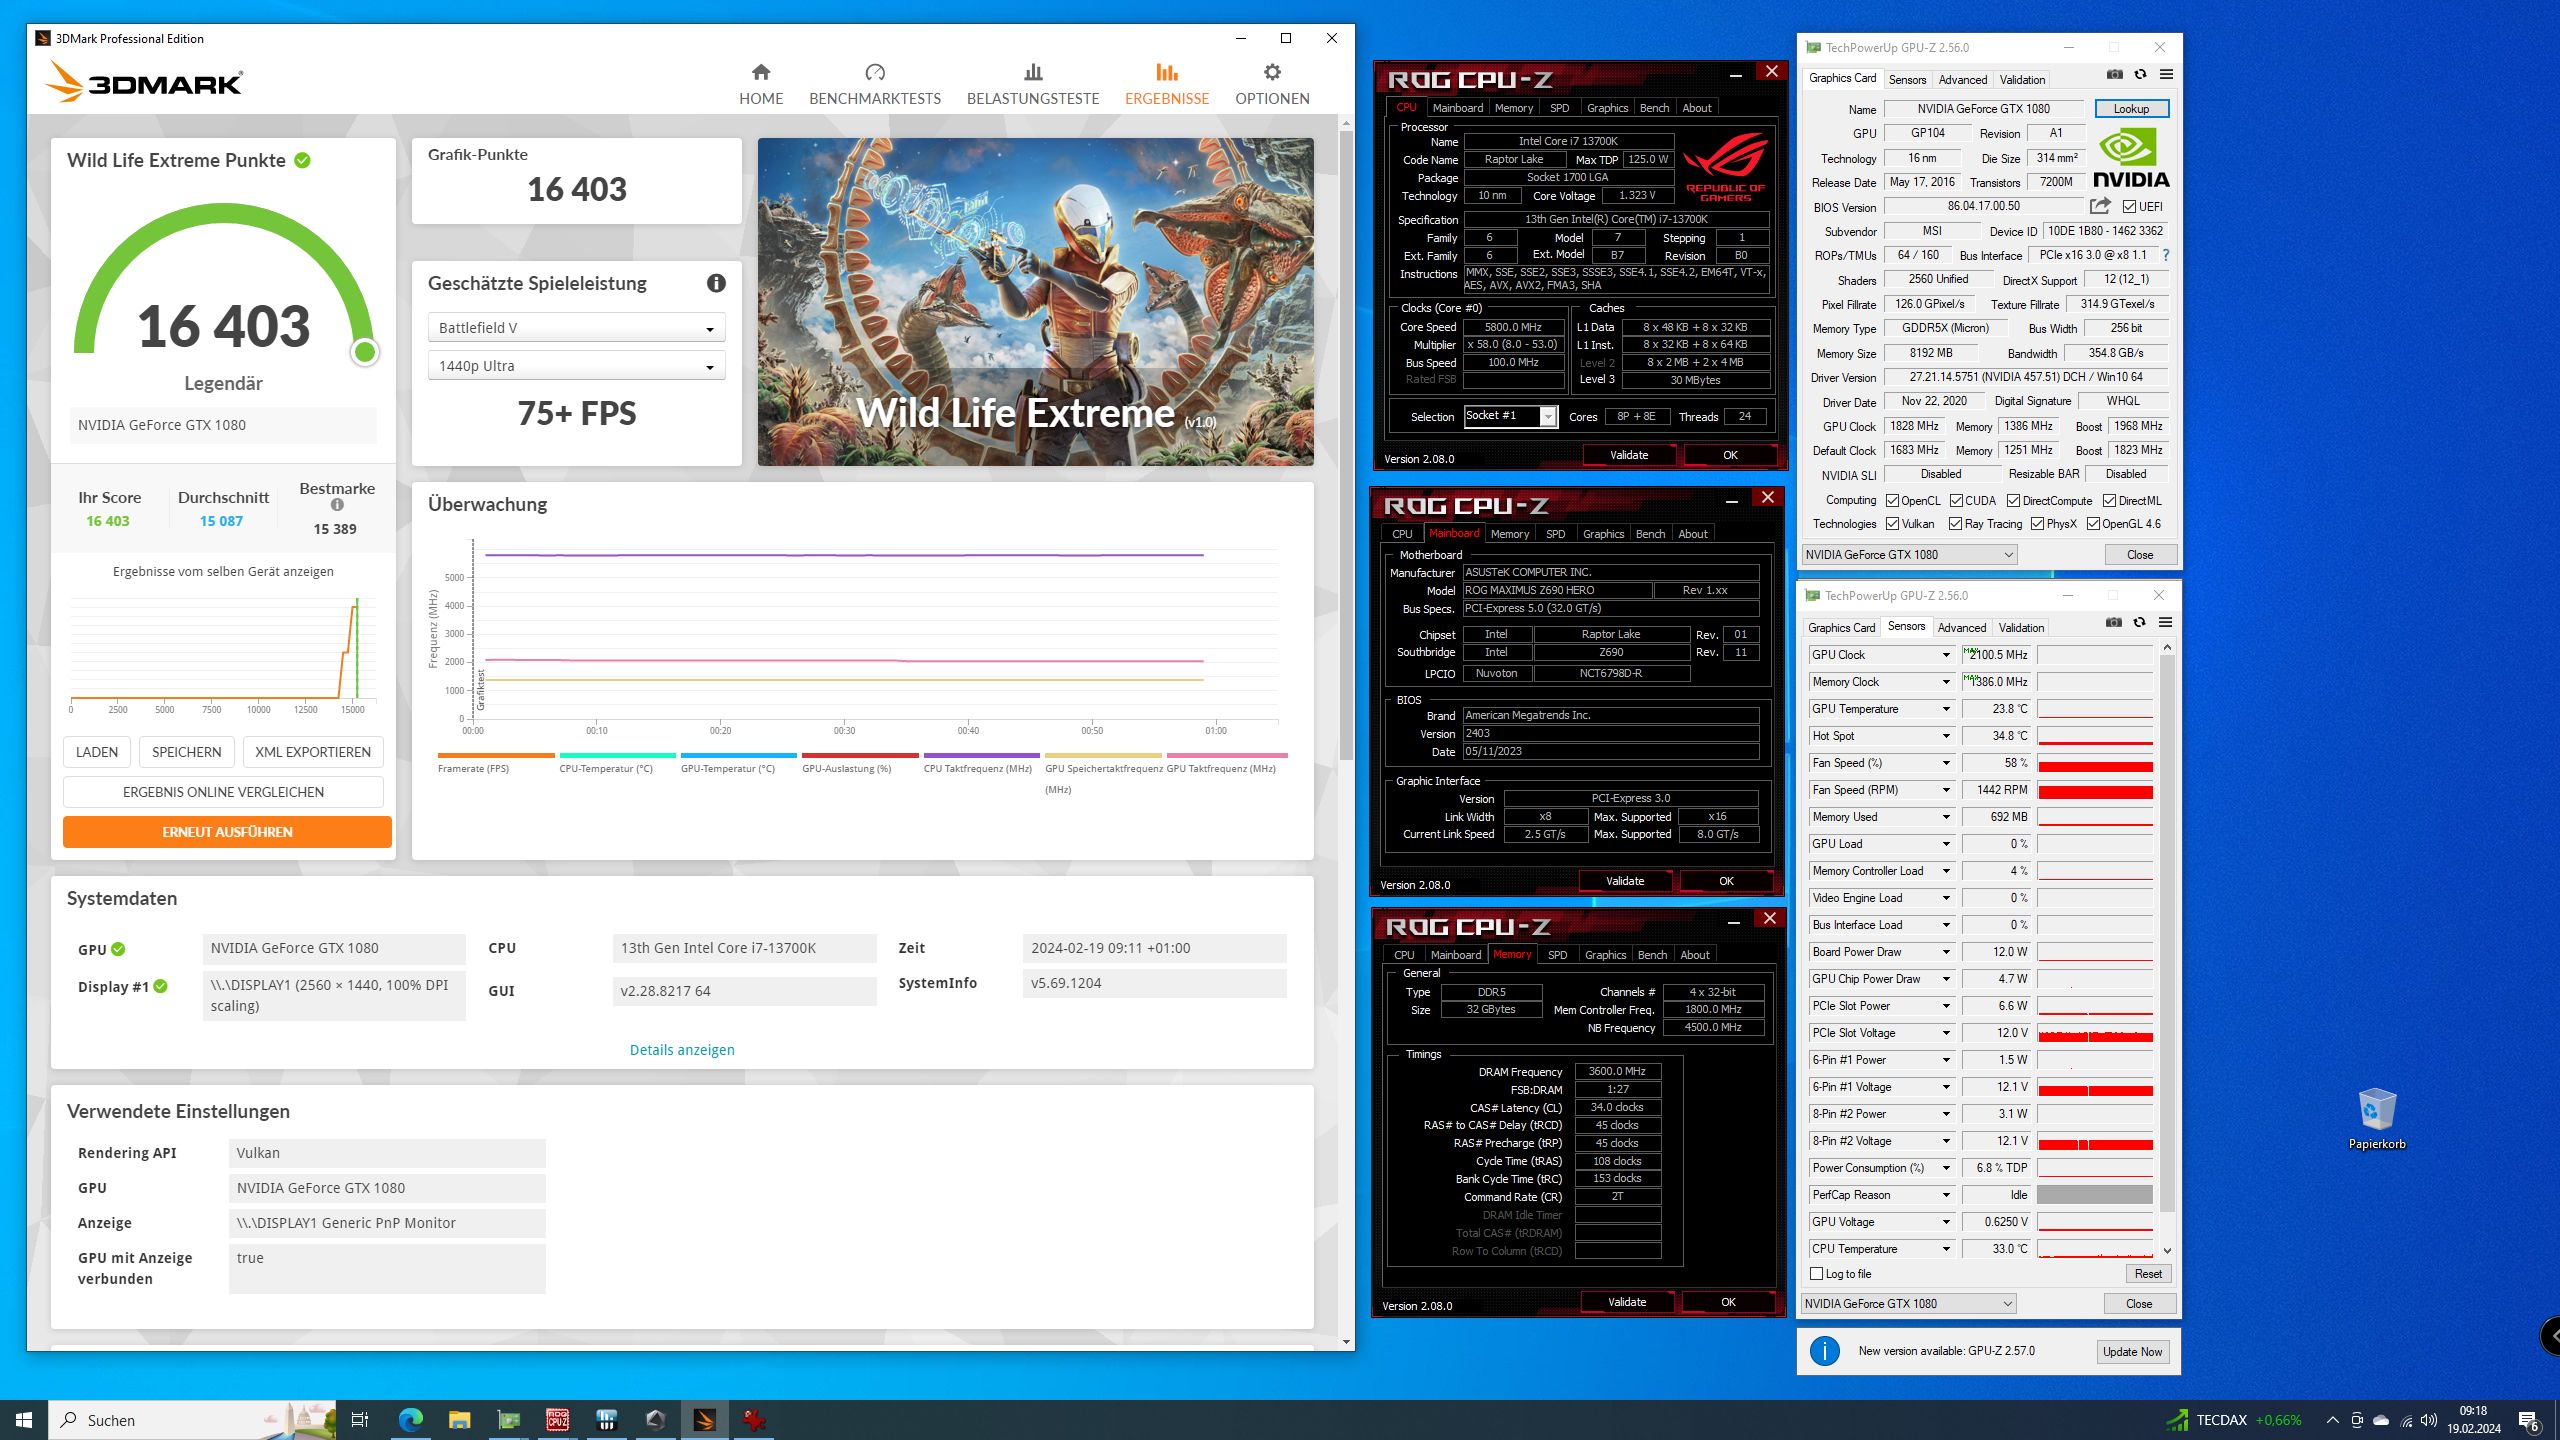Click the ERNEUT AUSFÜHREN button

pyautogui.click(x=227, y=832)
